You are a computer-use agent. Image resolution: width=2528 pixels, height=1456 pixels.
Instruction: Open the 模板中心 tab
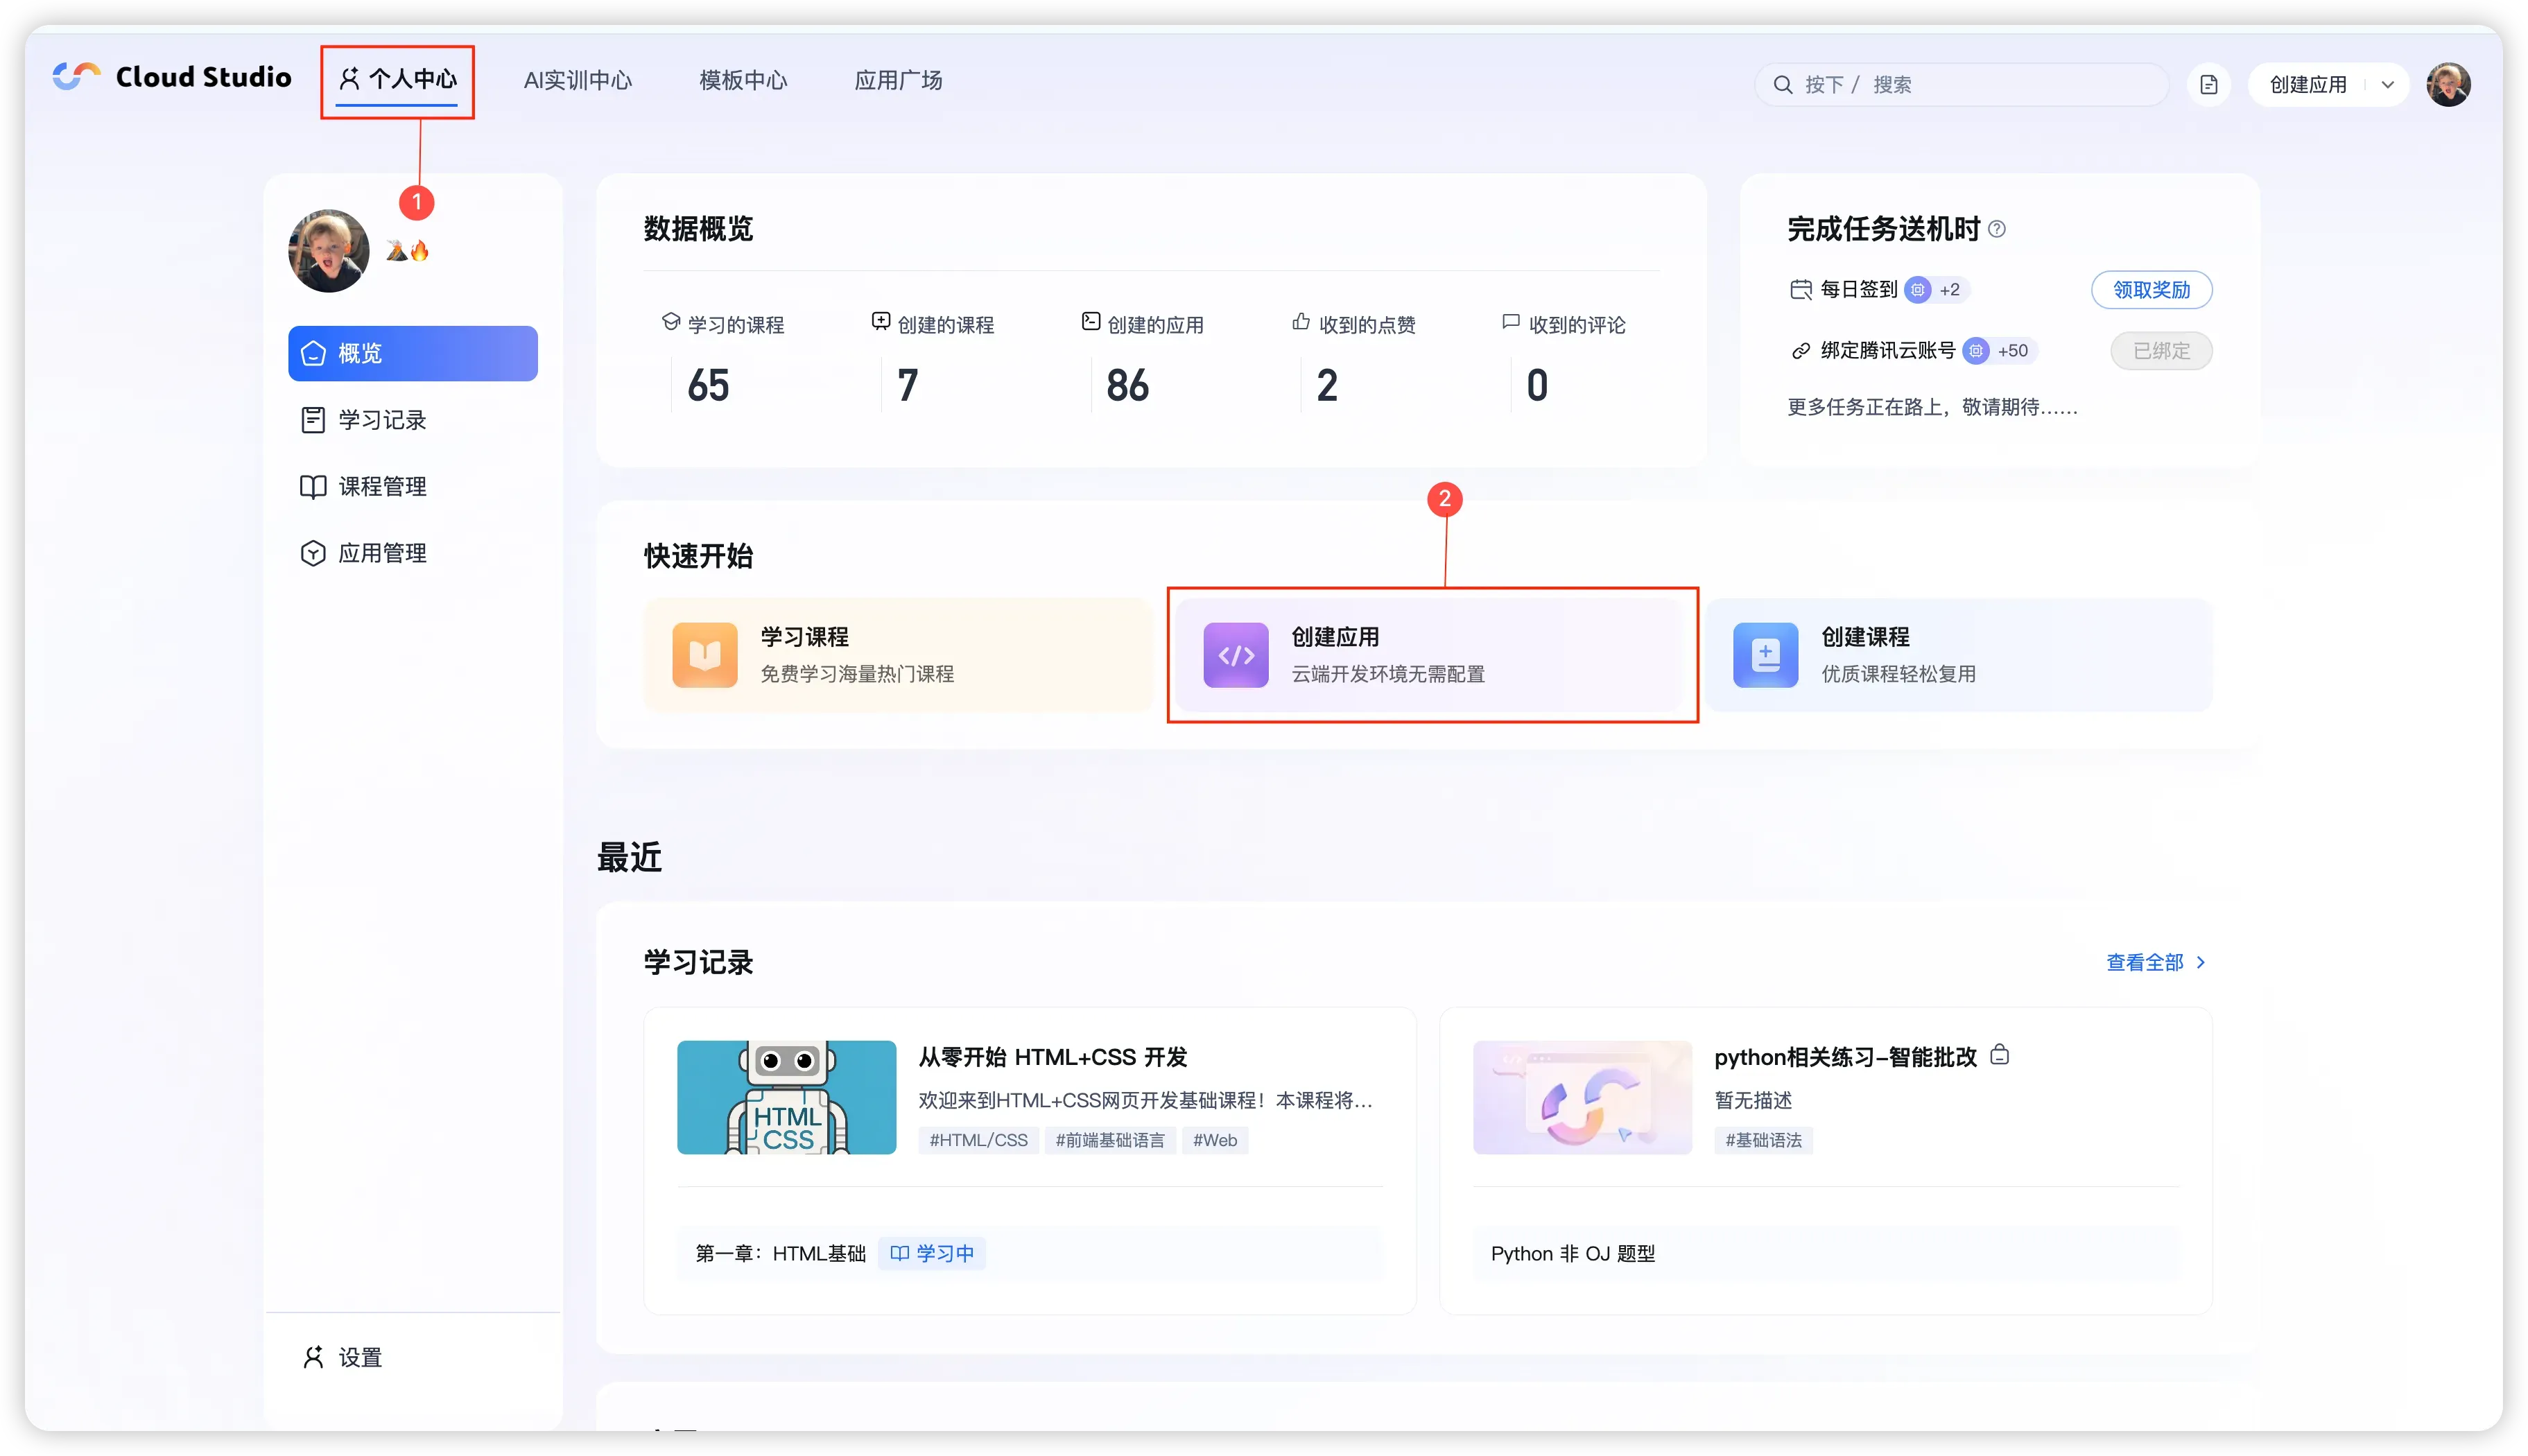point(743,80)
